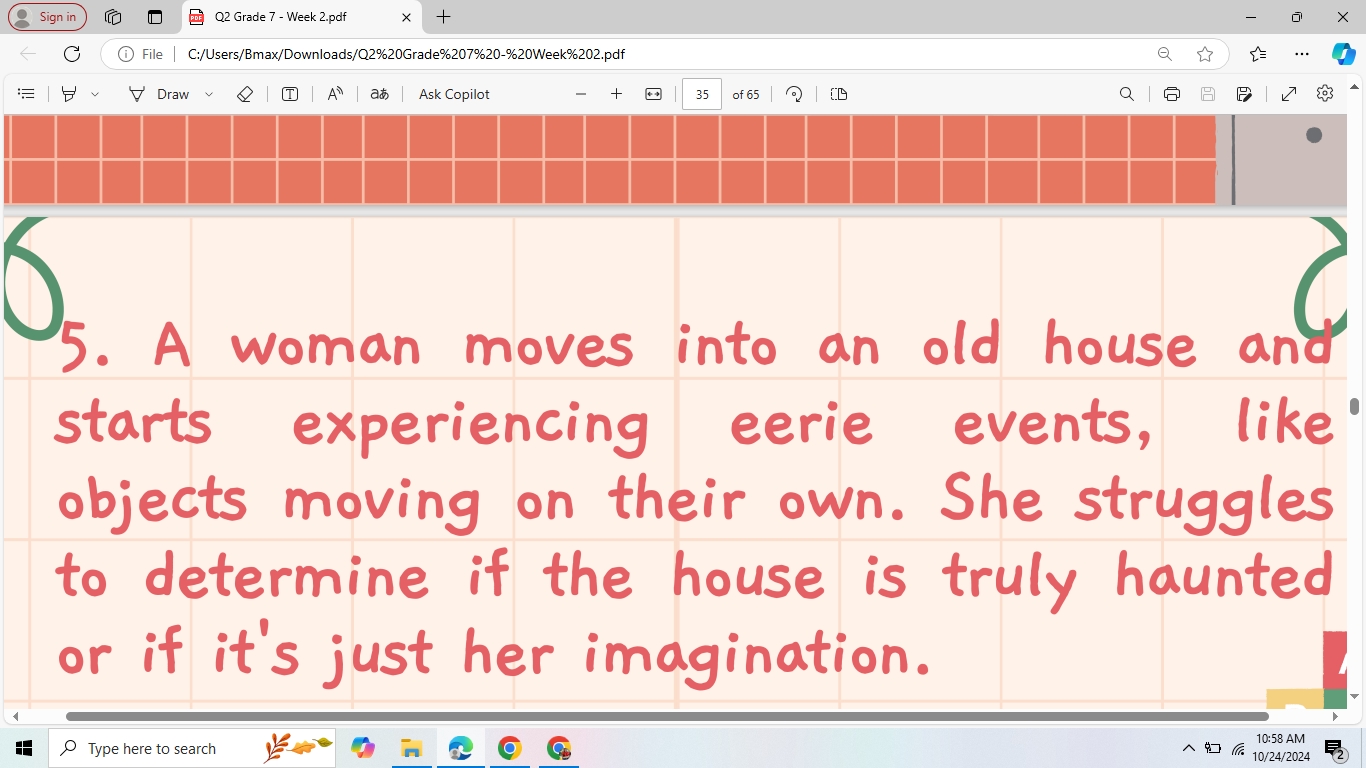Add this page to favorites star
The height and width of the screenshot is (768, 1366).
pos(1205,54)
